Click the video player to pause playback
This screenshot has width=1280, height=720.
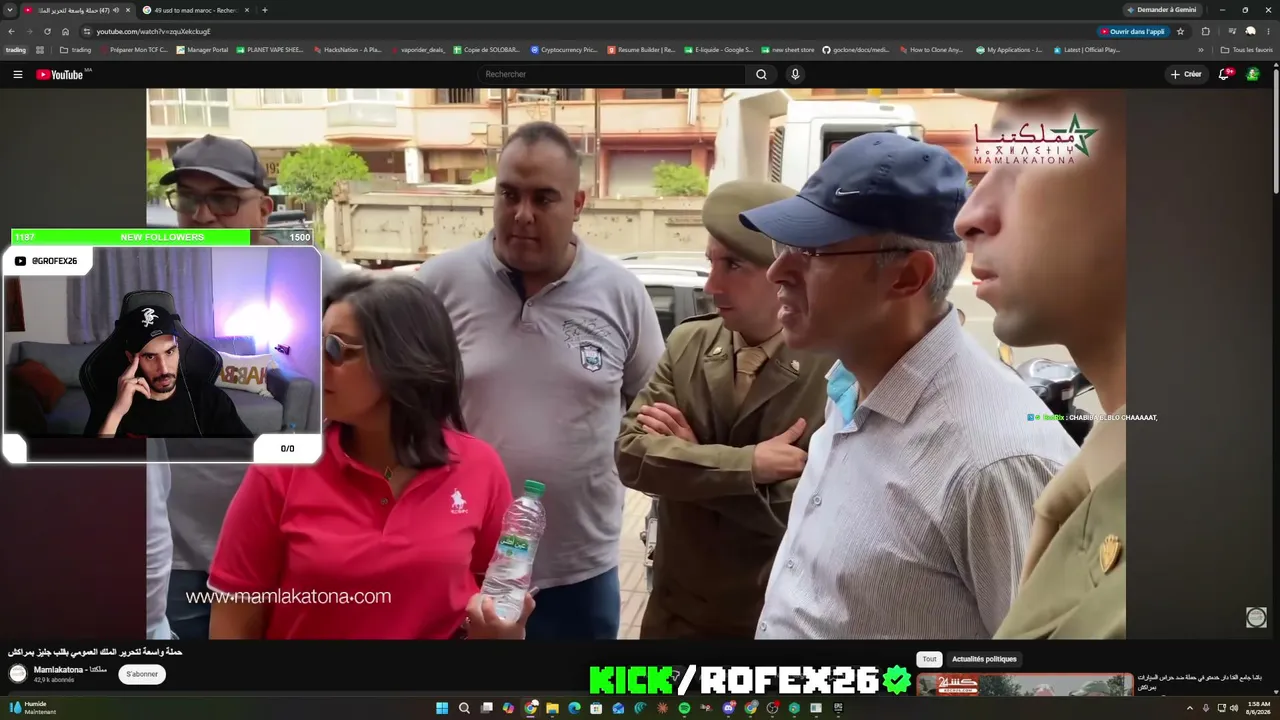636,363
